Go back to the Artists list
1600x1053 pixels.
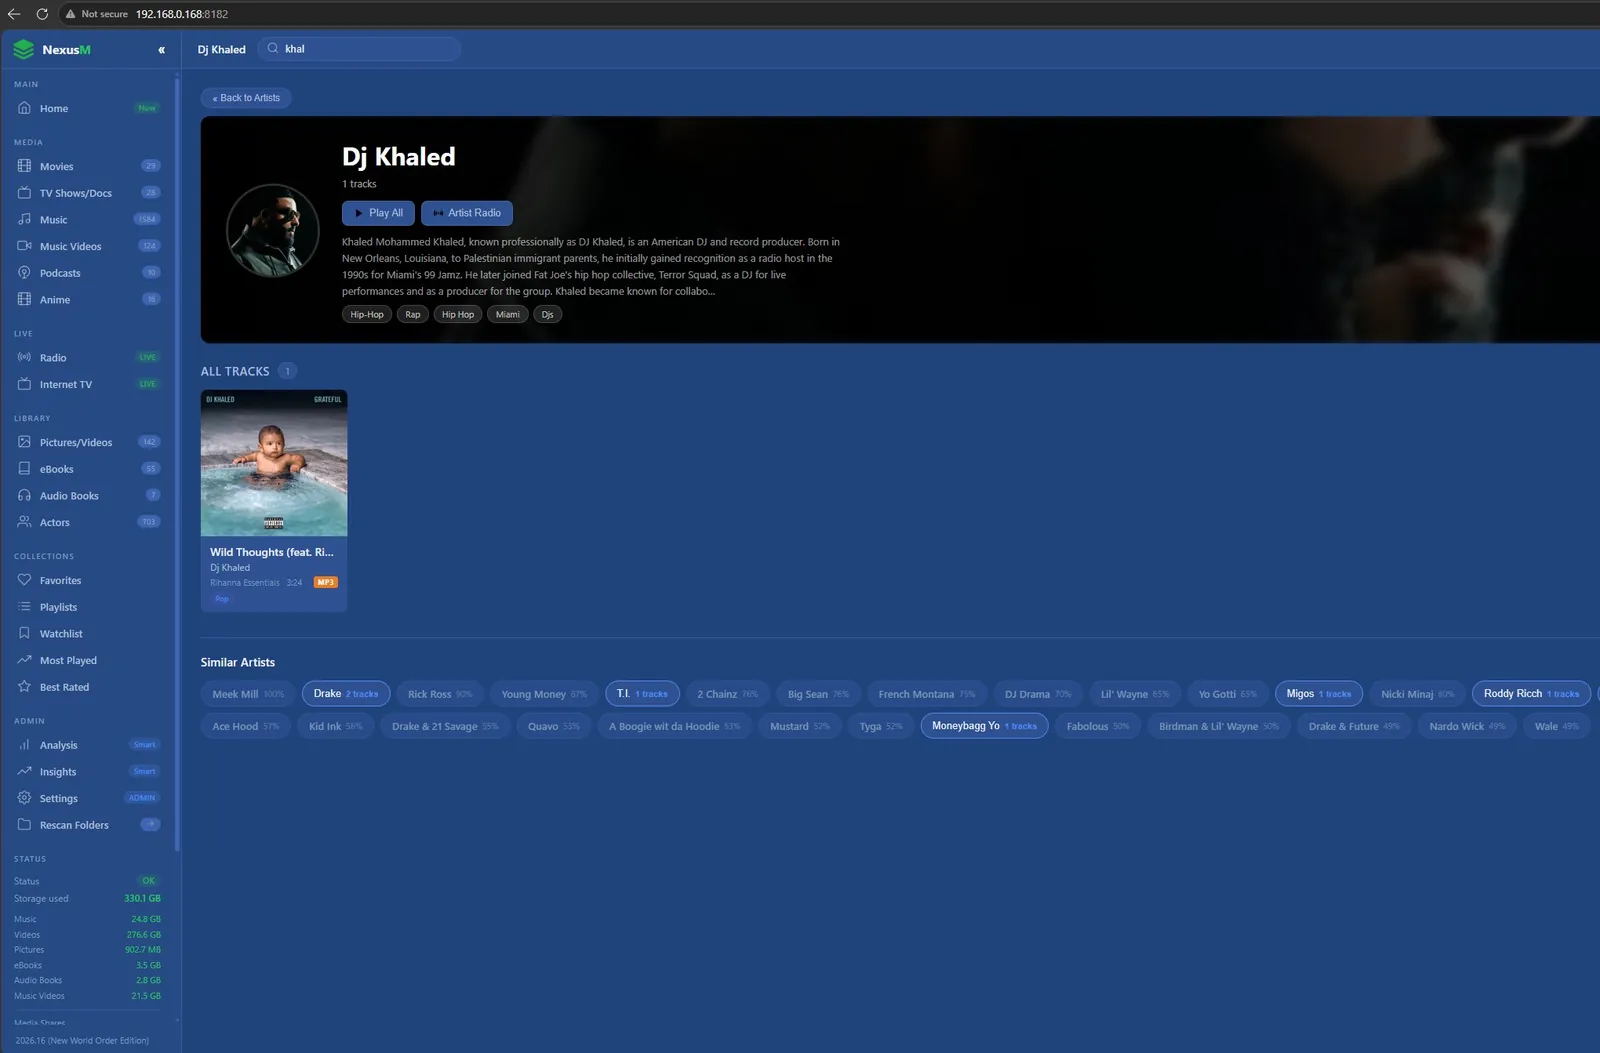pos(246,98)
